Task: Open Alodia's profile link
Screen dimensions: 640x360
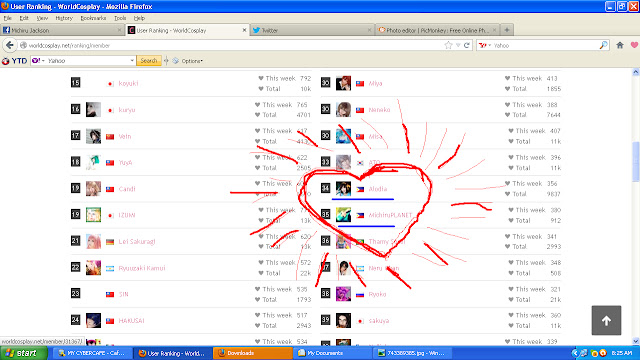Action: tap(378, 189)
